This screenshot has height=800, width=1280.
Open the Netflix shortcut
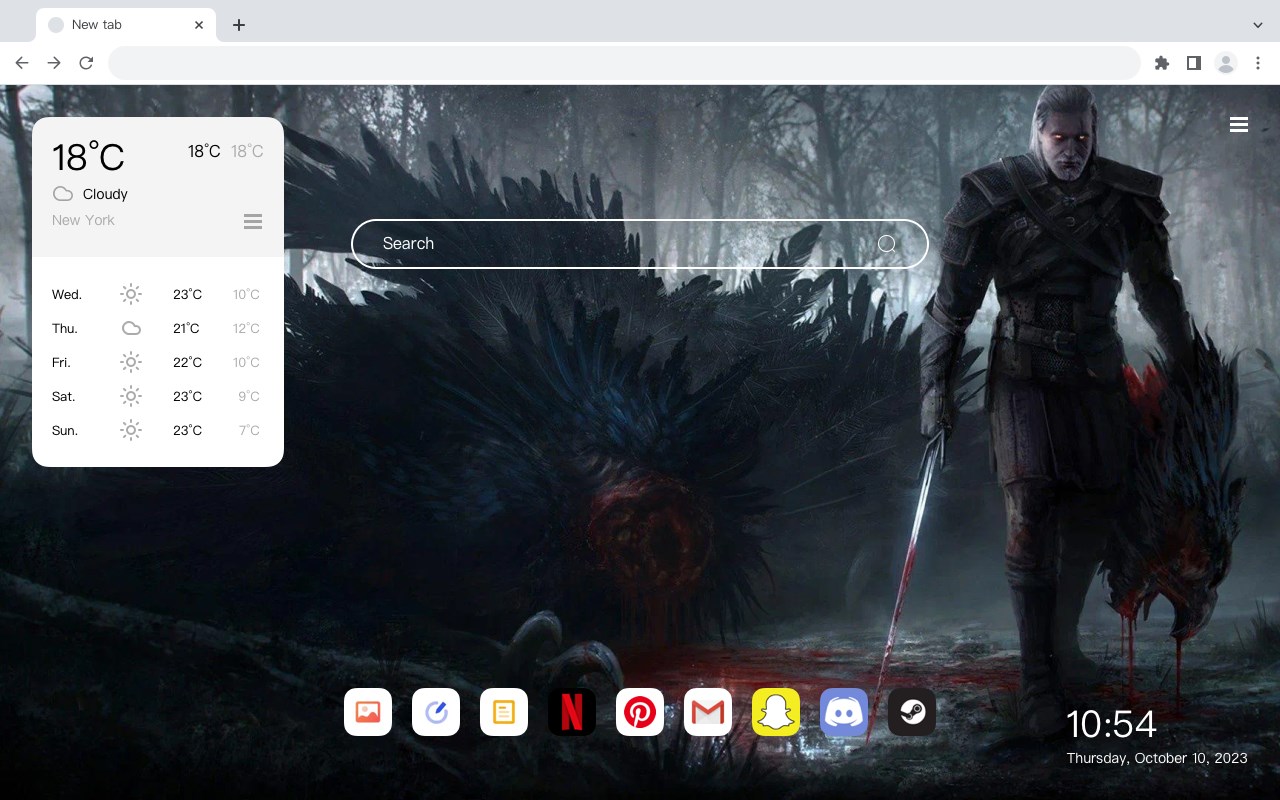coord(572,712)
